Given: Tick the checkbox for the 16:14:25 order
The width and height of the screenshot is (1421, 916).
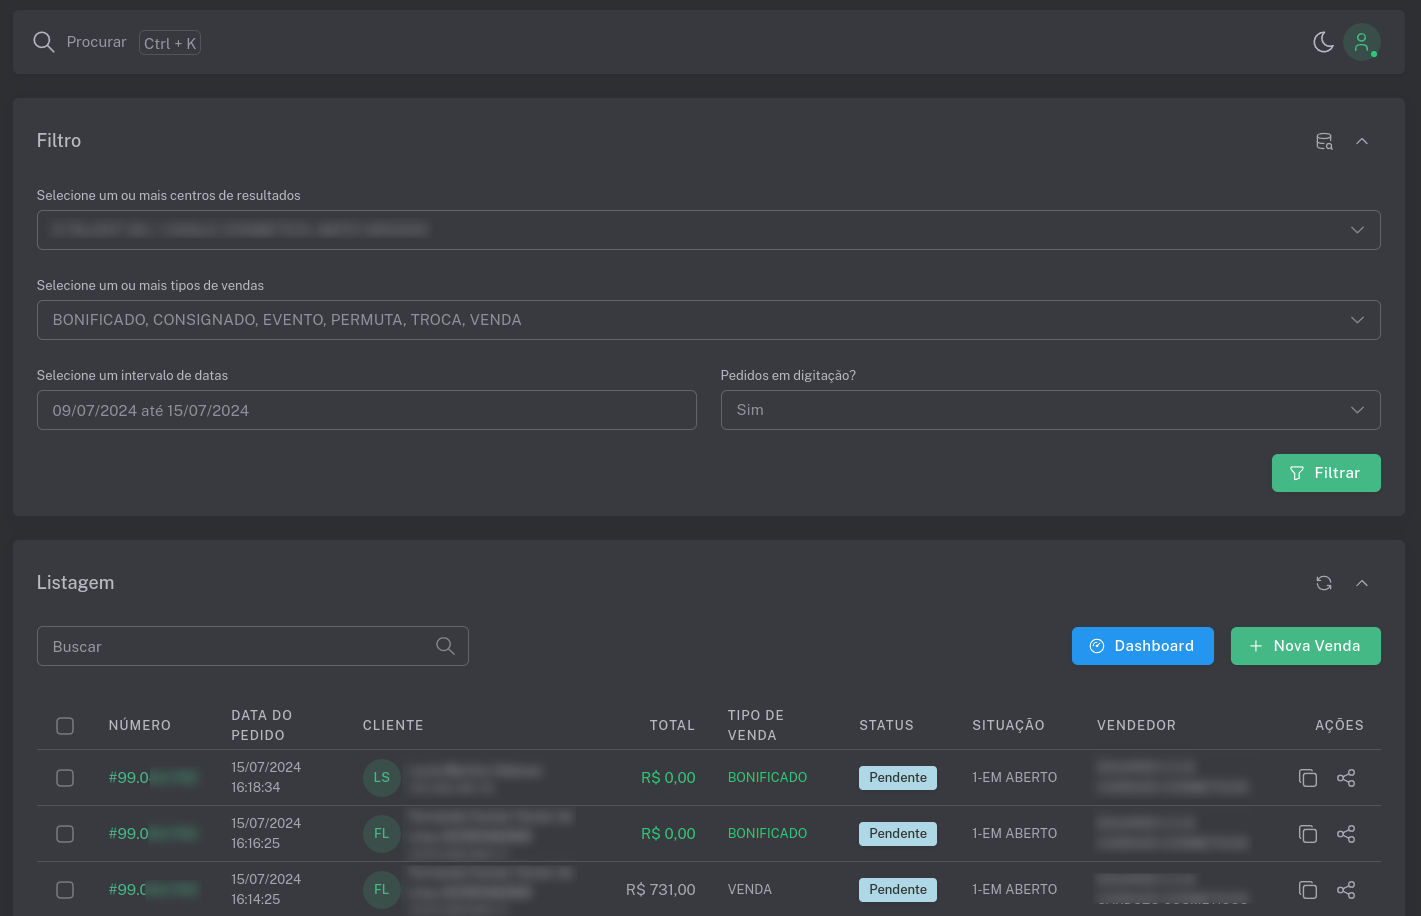Looking at the screenshot, I should coord(65,890).
